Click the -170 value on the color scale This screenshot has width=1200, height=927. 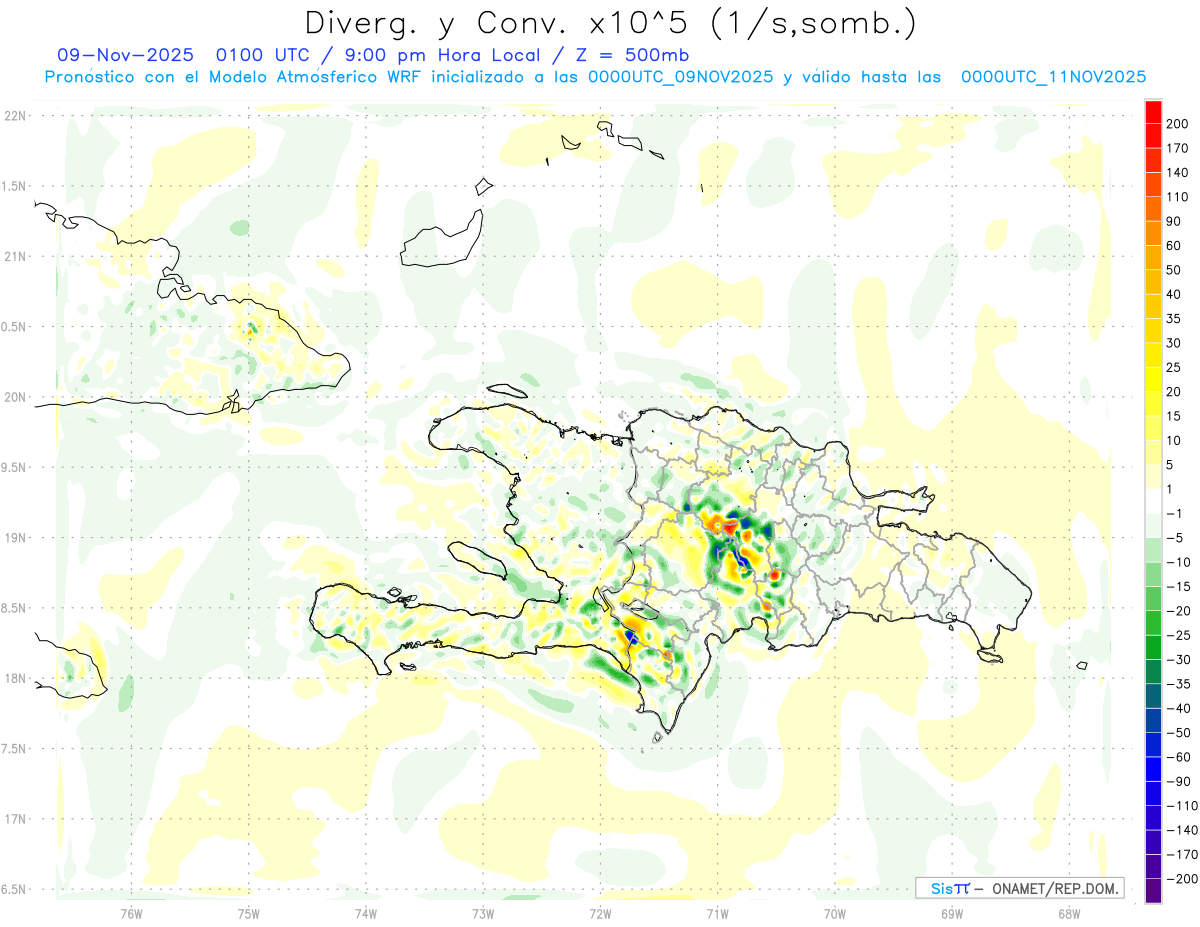pos(1180,855)
